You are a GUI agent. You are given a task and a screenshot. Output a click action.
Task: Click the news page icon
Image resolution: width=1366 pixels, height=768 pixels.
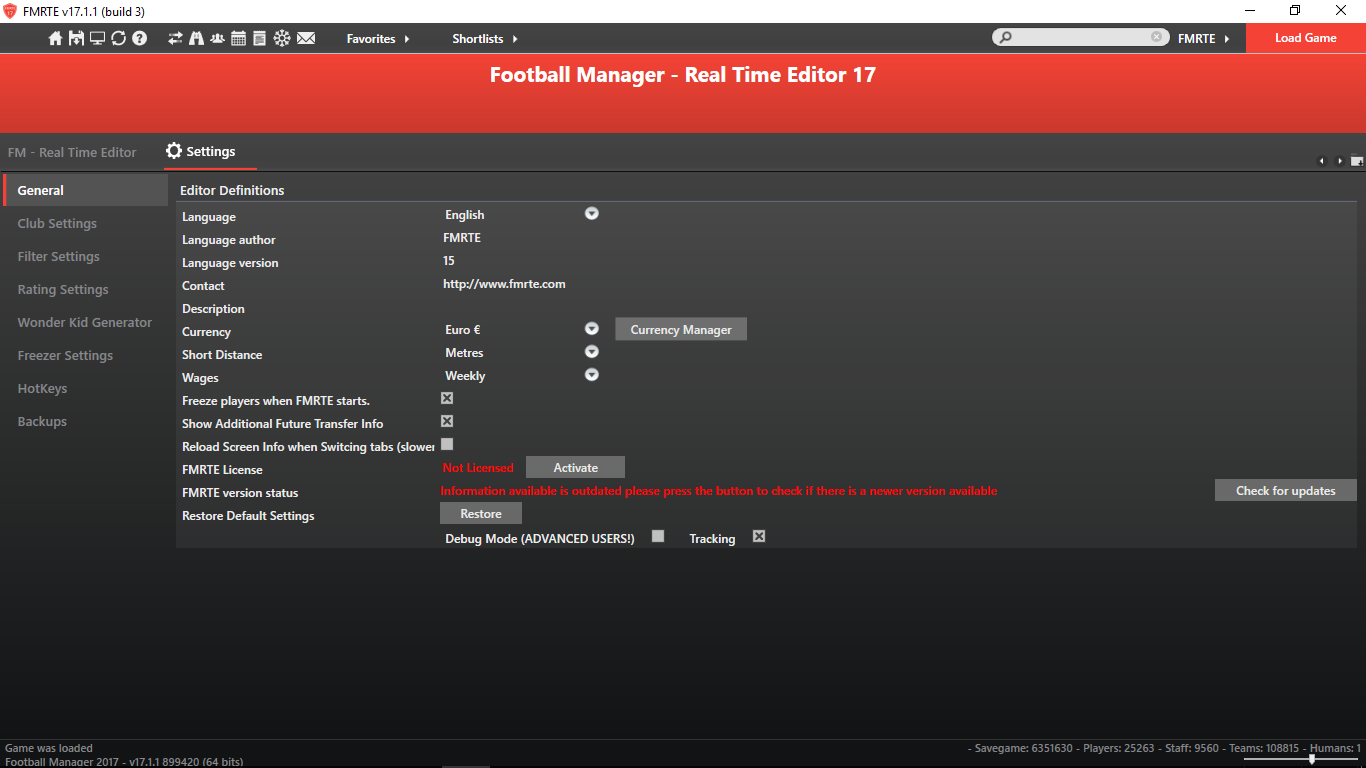tap(259, 38)
